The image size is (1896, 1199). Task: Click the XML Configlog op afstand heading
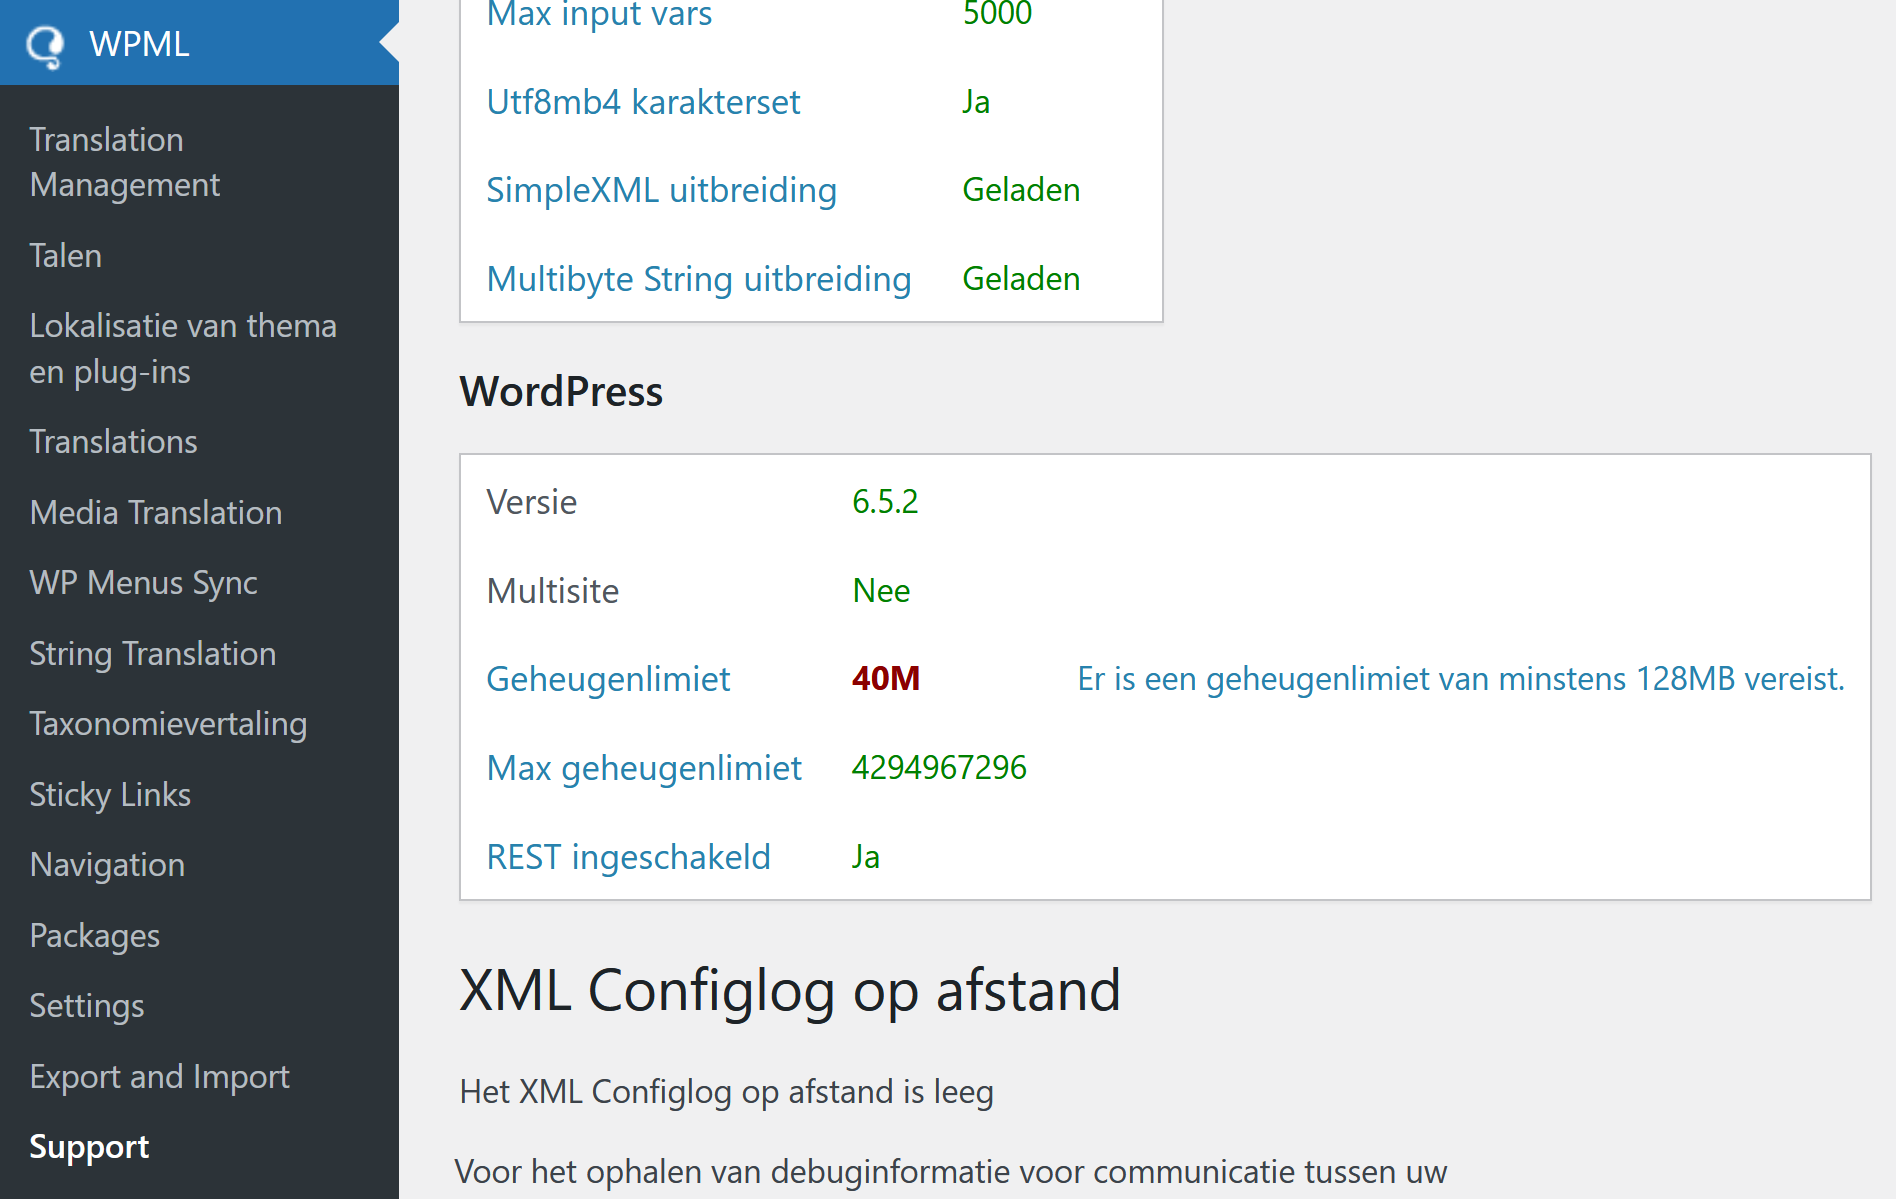790,991
